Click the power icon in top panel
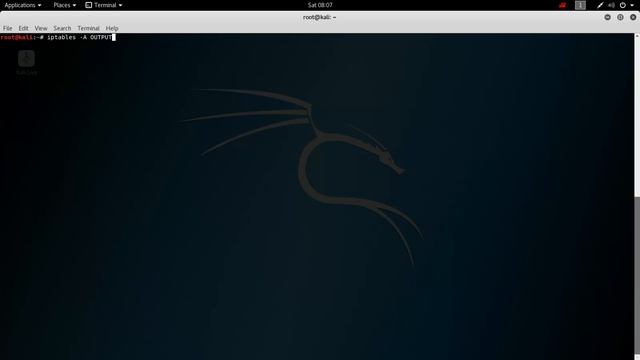 click(622, 5)
